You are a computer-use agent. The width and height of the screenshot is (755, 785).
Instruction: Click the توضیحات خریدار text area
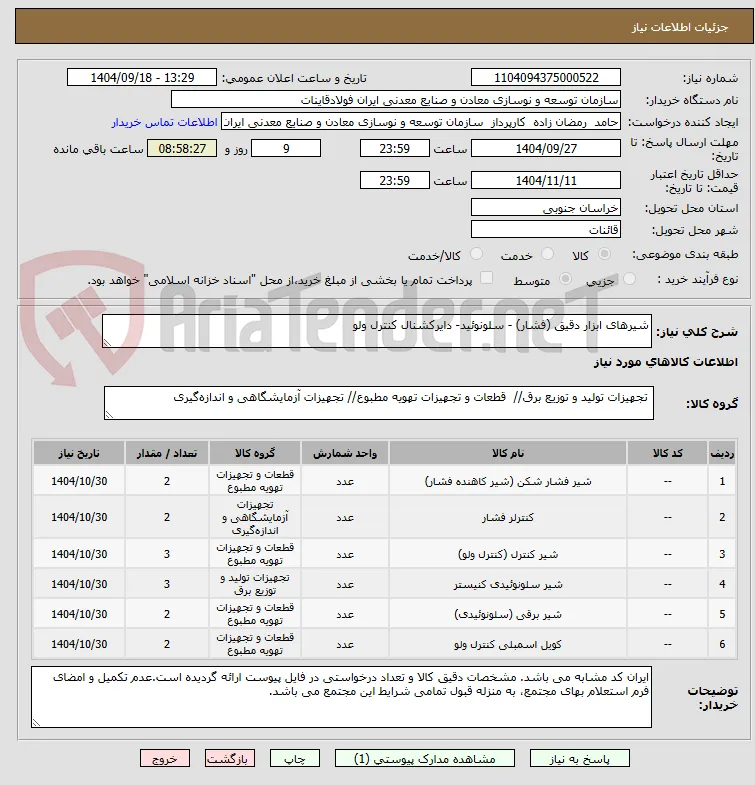pyautogui.click(x=341, y=697)
